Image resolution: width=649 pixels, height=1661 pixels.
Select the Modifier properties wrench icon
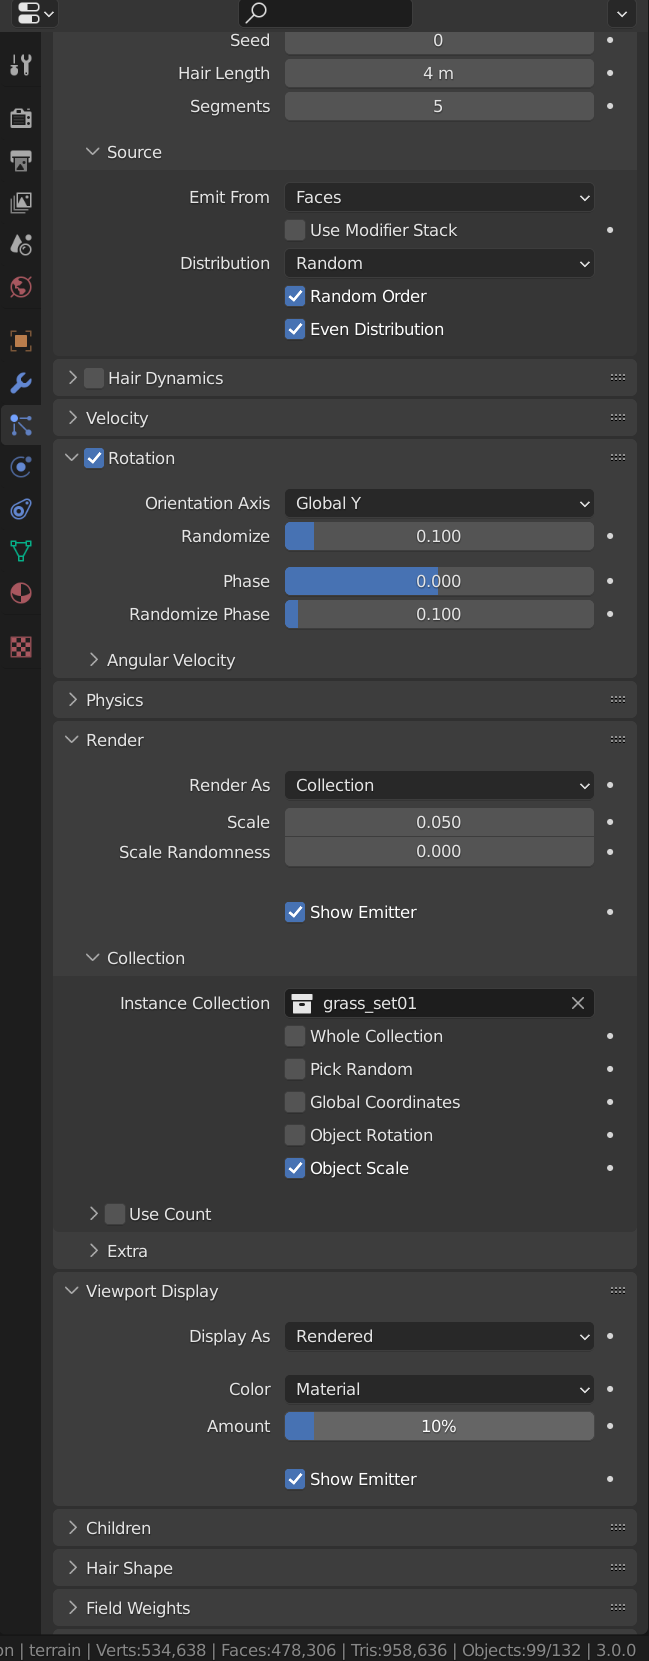pyautogui.click(x=21, y=383)
